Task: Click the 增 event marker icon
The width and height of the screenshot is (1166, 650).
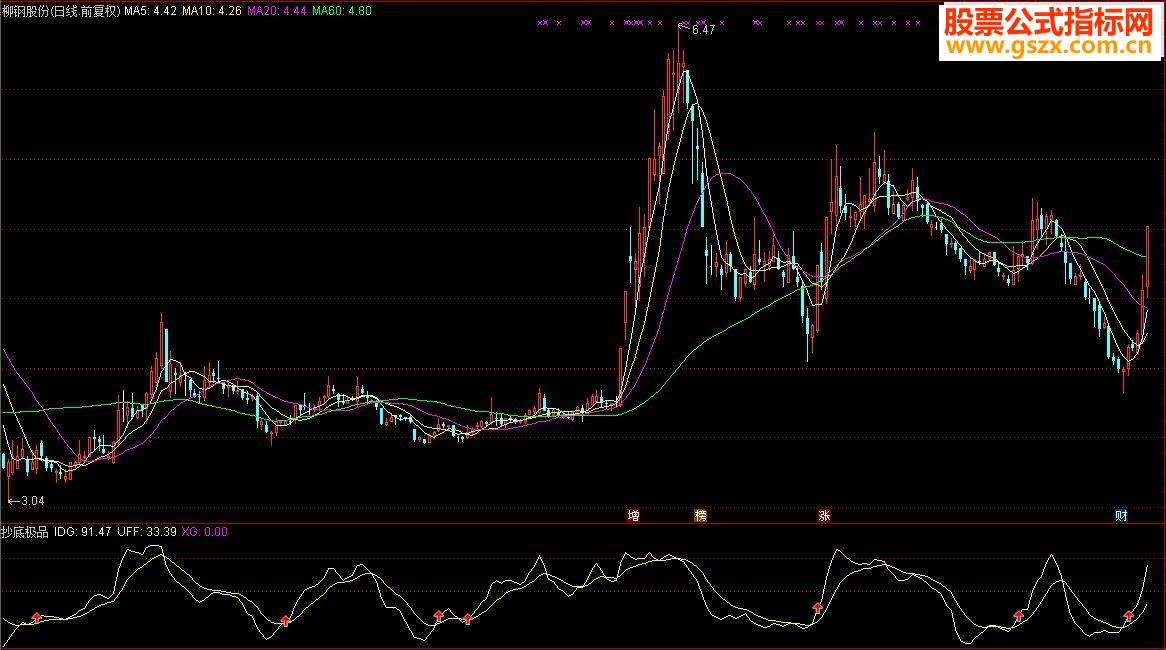Action: pos(634,515)
